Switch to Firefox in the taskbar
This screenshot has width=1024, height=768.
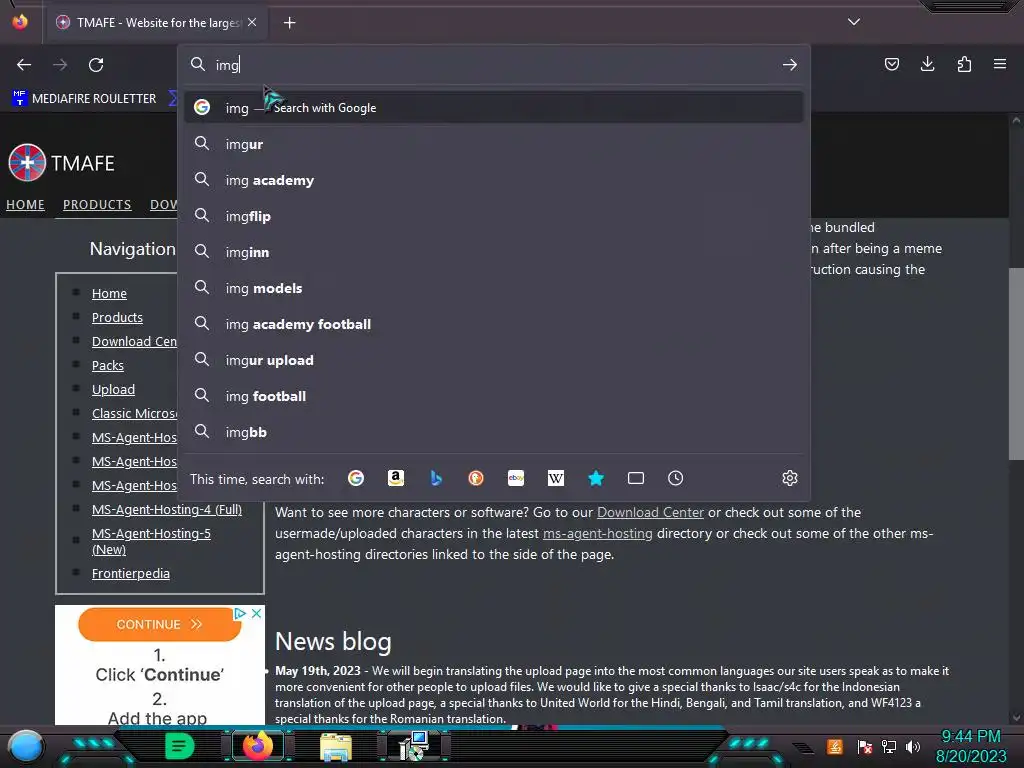(x=257, y=746)
